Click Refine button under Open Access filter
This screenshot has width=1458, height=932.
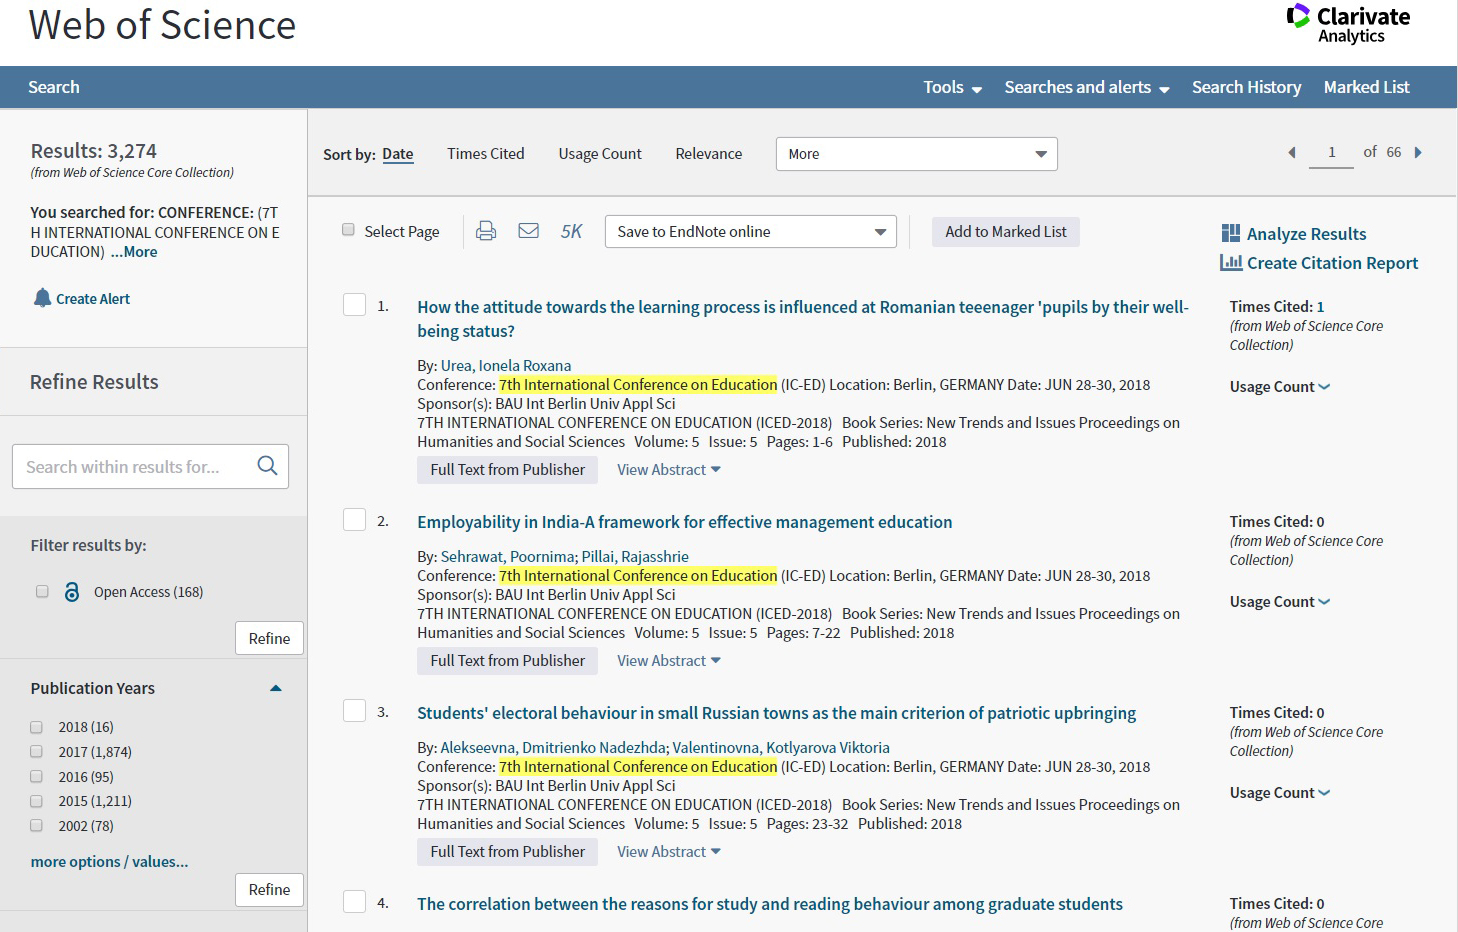pos(269,638)
